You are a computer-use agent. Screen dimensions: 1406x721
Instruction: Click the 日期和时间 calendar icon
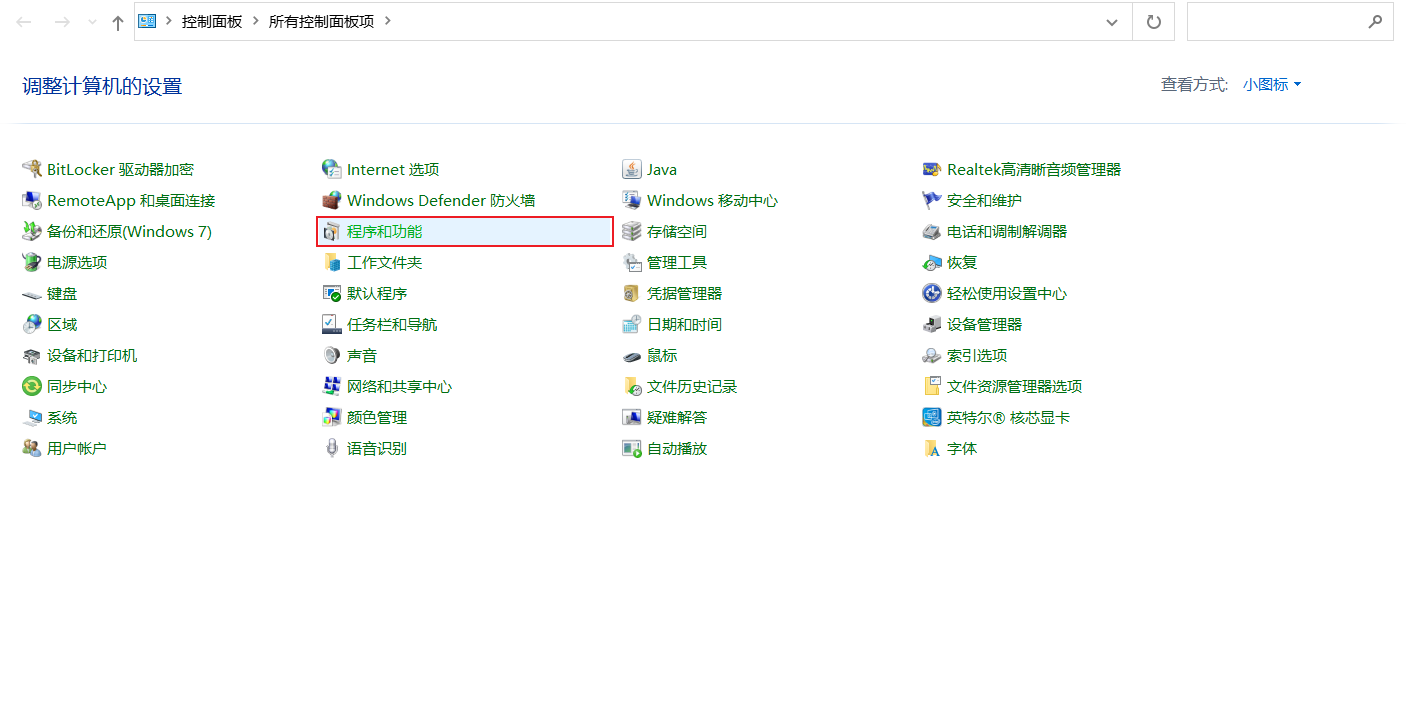pos(632,325)
